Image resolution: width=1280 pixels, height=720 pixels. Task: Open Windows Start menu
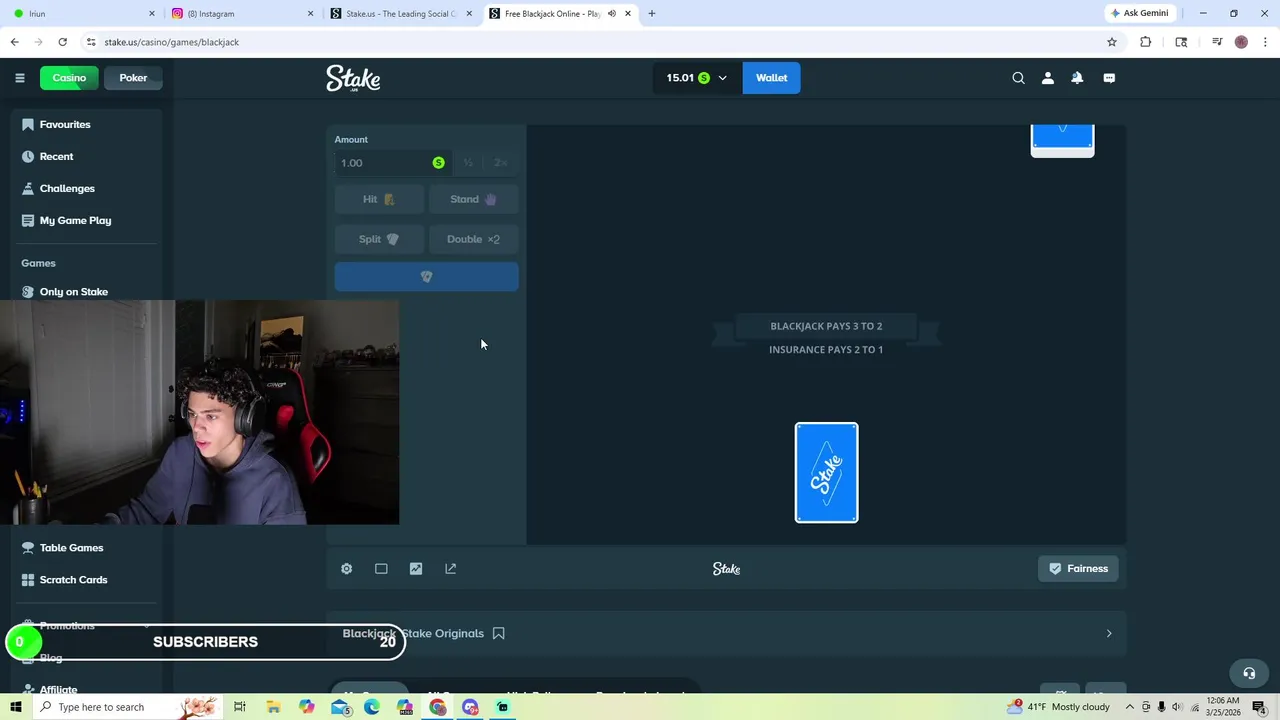point(15,707)
